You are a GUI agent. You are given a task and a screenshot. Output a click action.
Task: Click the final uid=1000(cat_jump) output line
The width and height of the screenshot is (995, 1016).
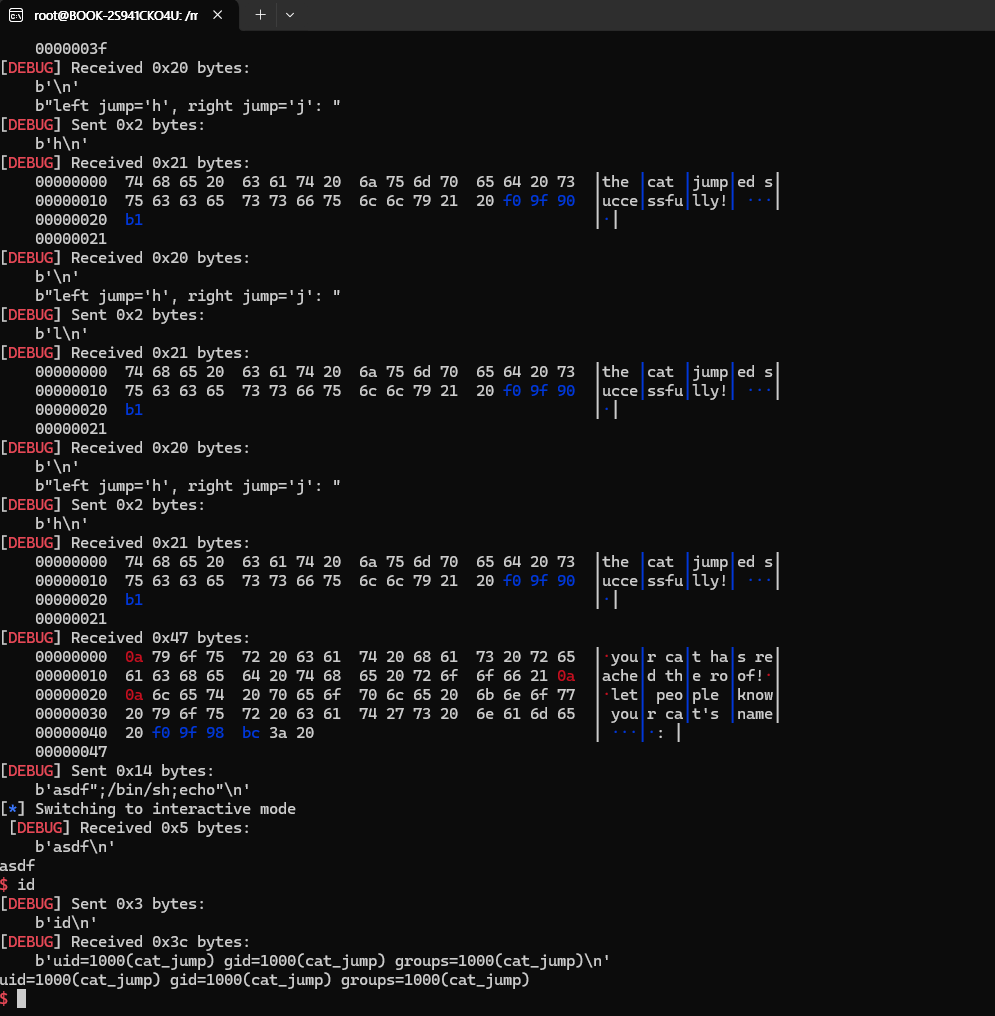[265, 980]
